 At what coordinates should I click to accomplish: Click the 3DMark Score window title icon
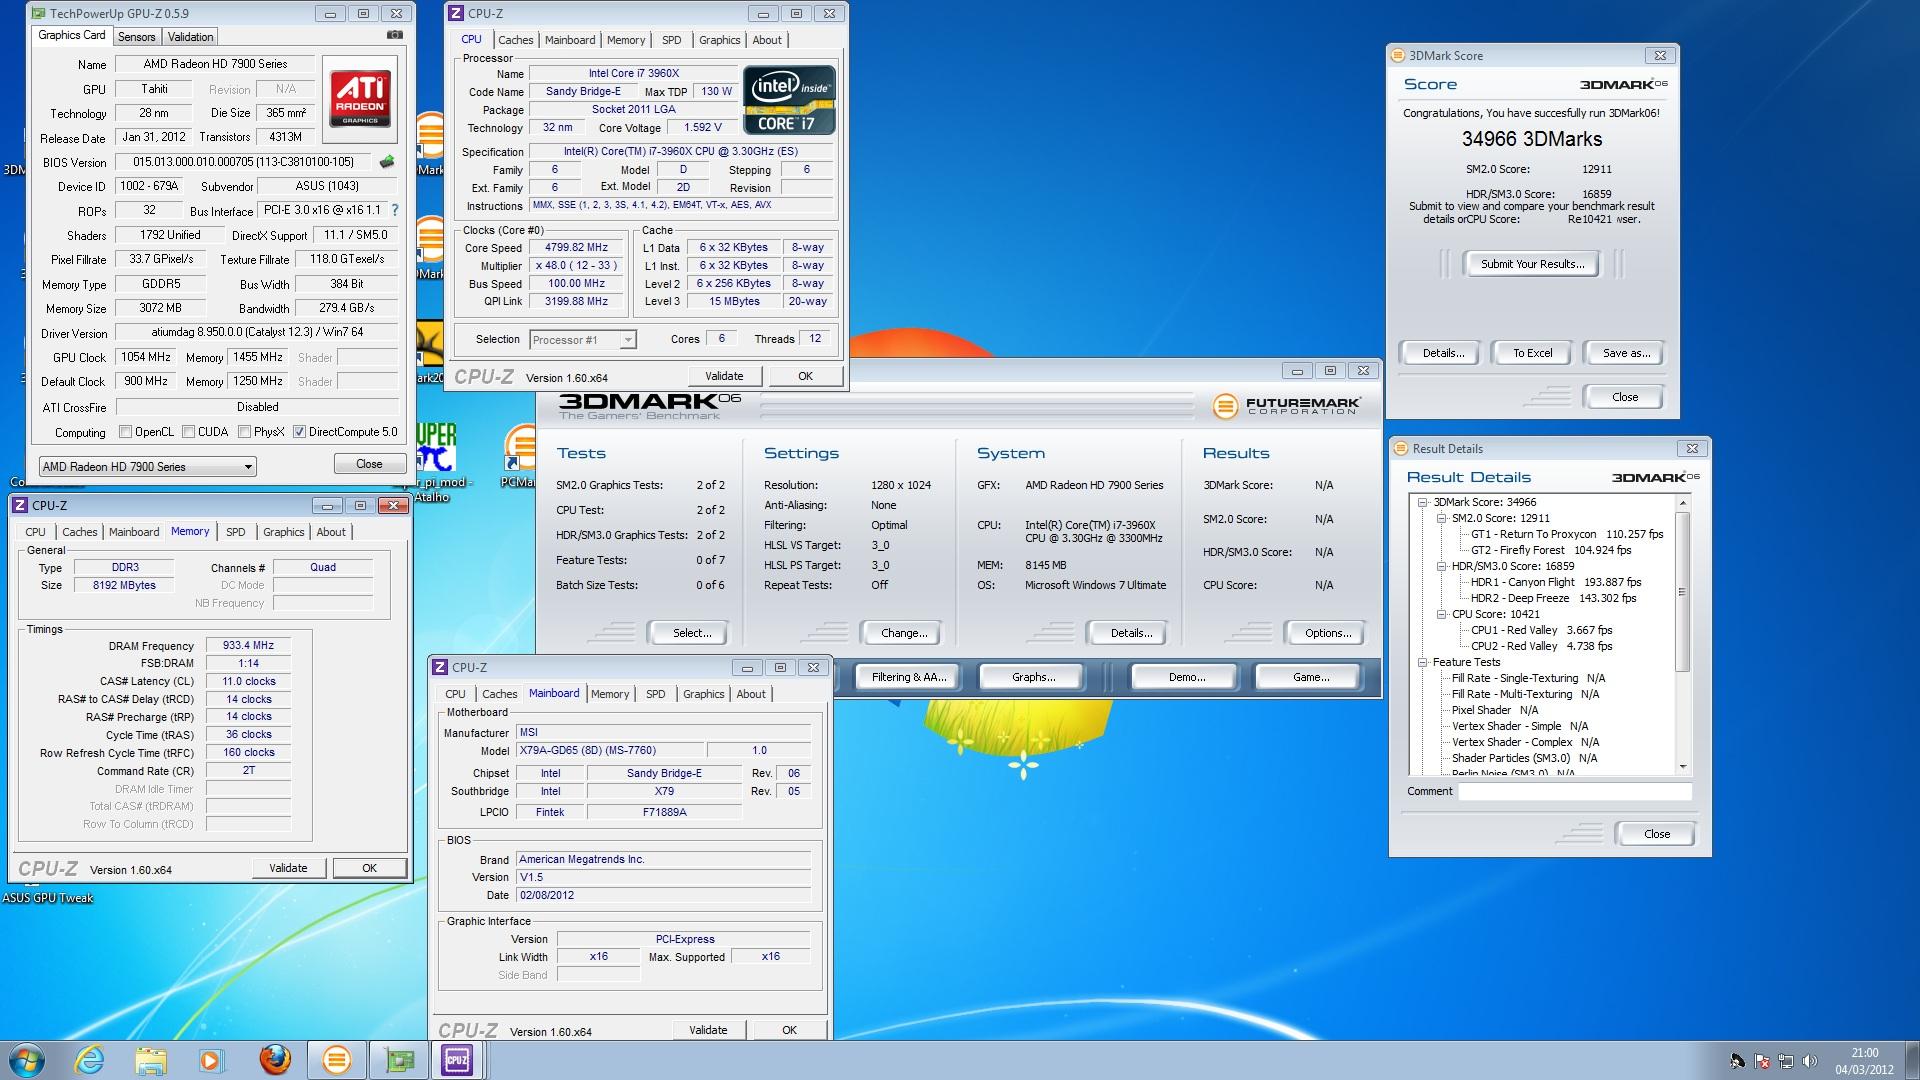[x=1398, y=56]
